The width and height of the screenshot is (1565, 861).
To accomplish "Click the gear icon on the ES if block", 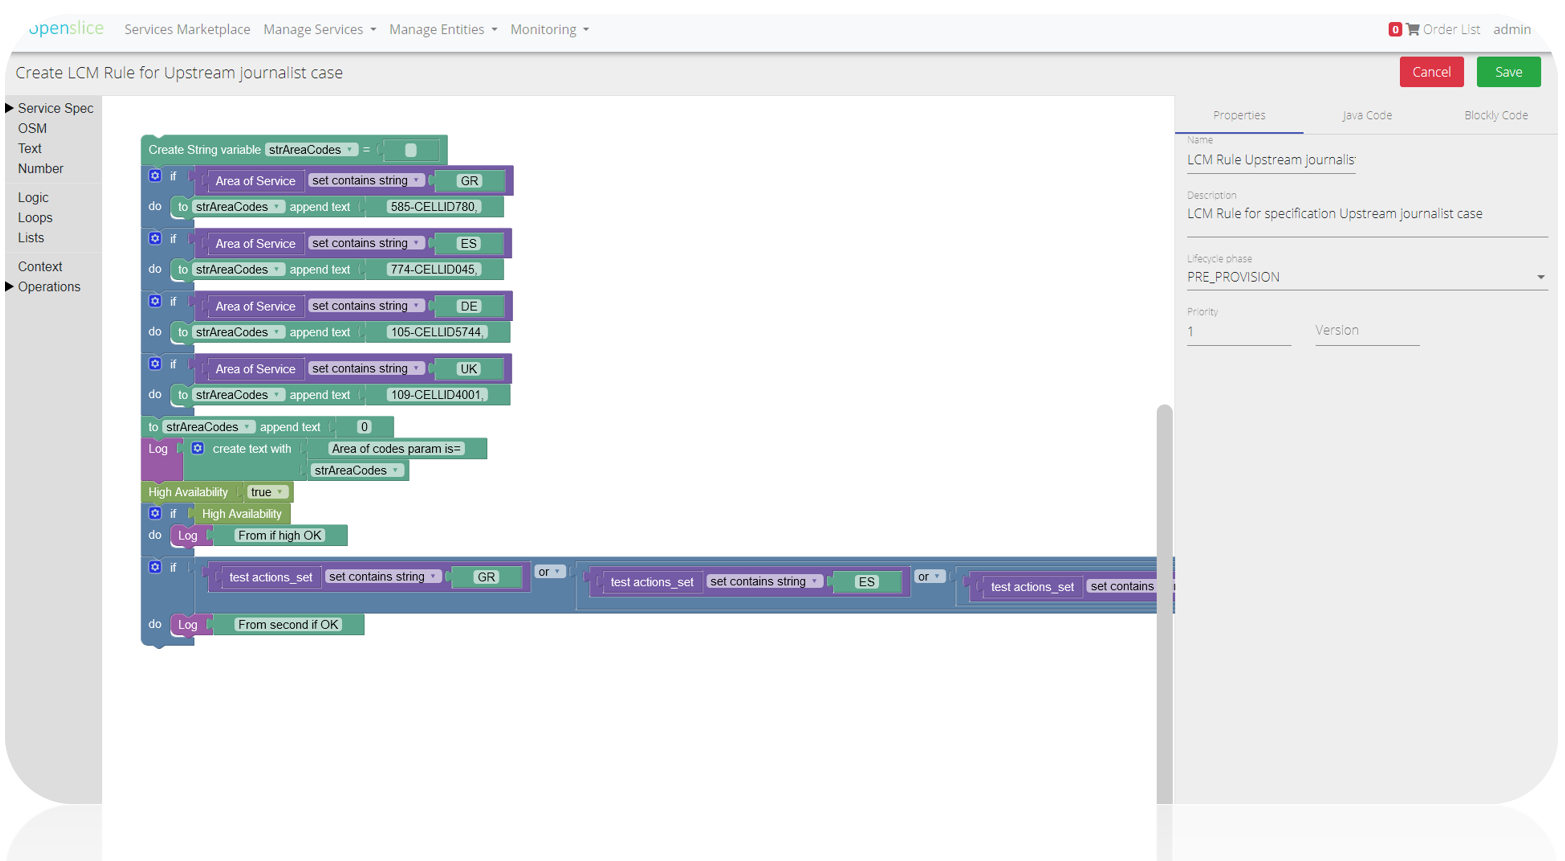I will 155,239.
